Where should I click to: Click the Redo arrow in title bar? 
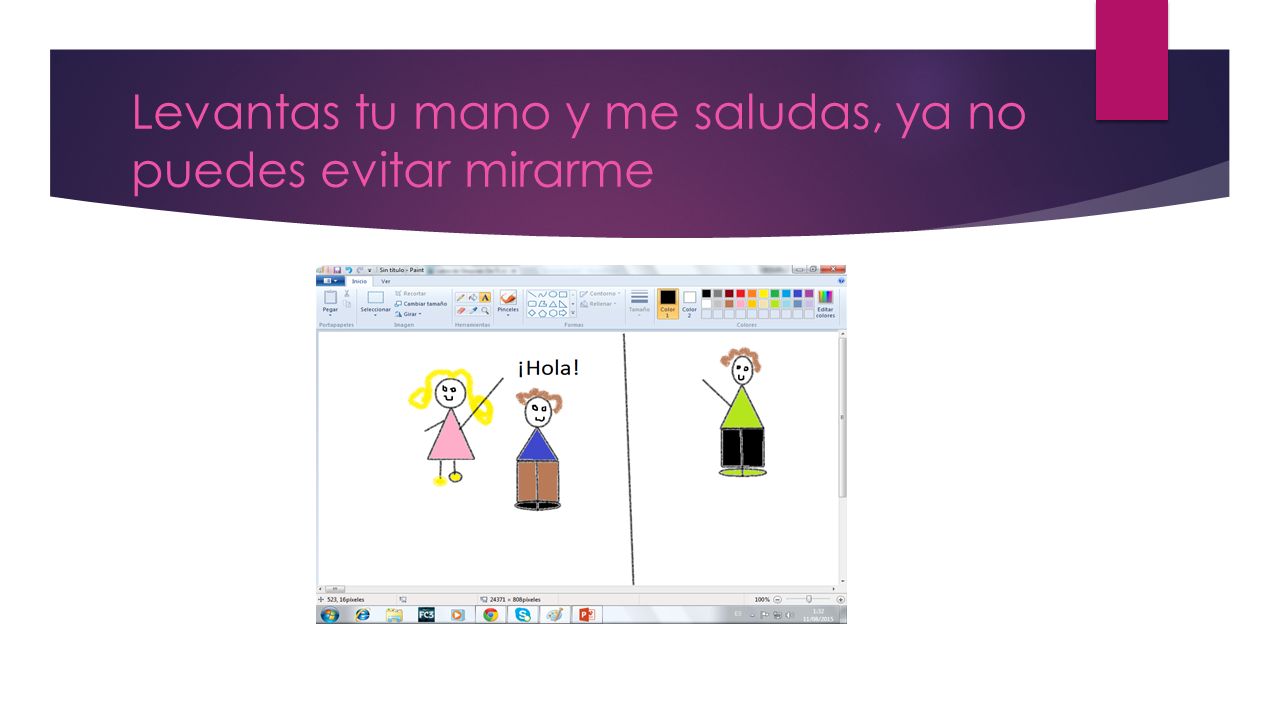(359, 270)
